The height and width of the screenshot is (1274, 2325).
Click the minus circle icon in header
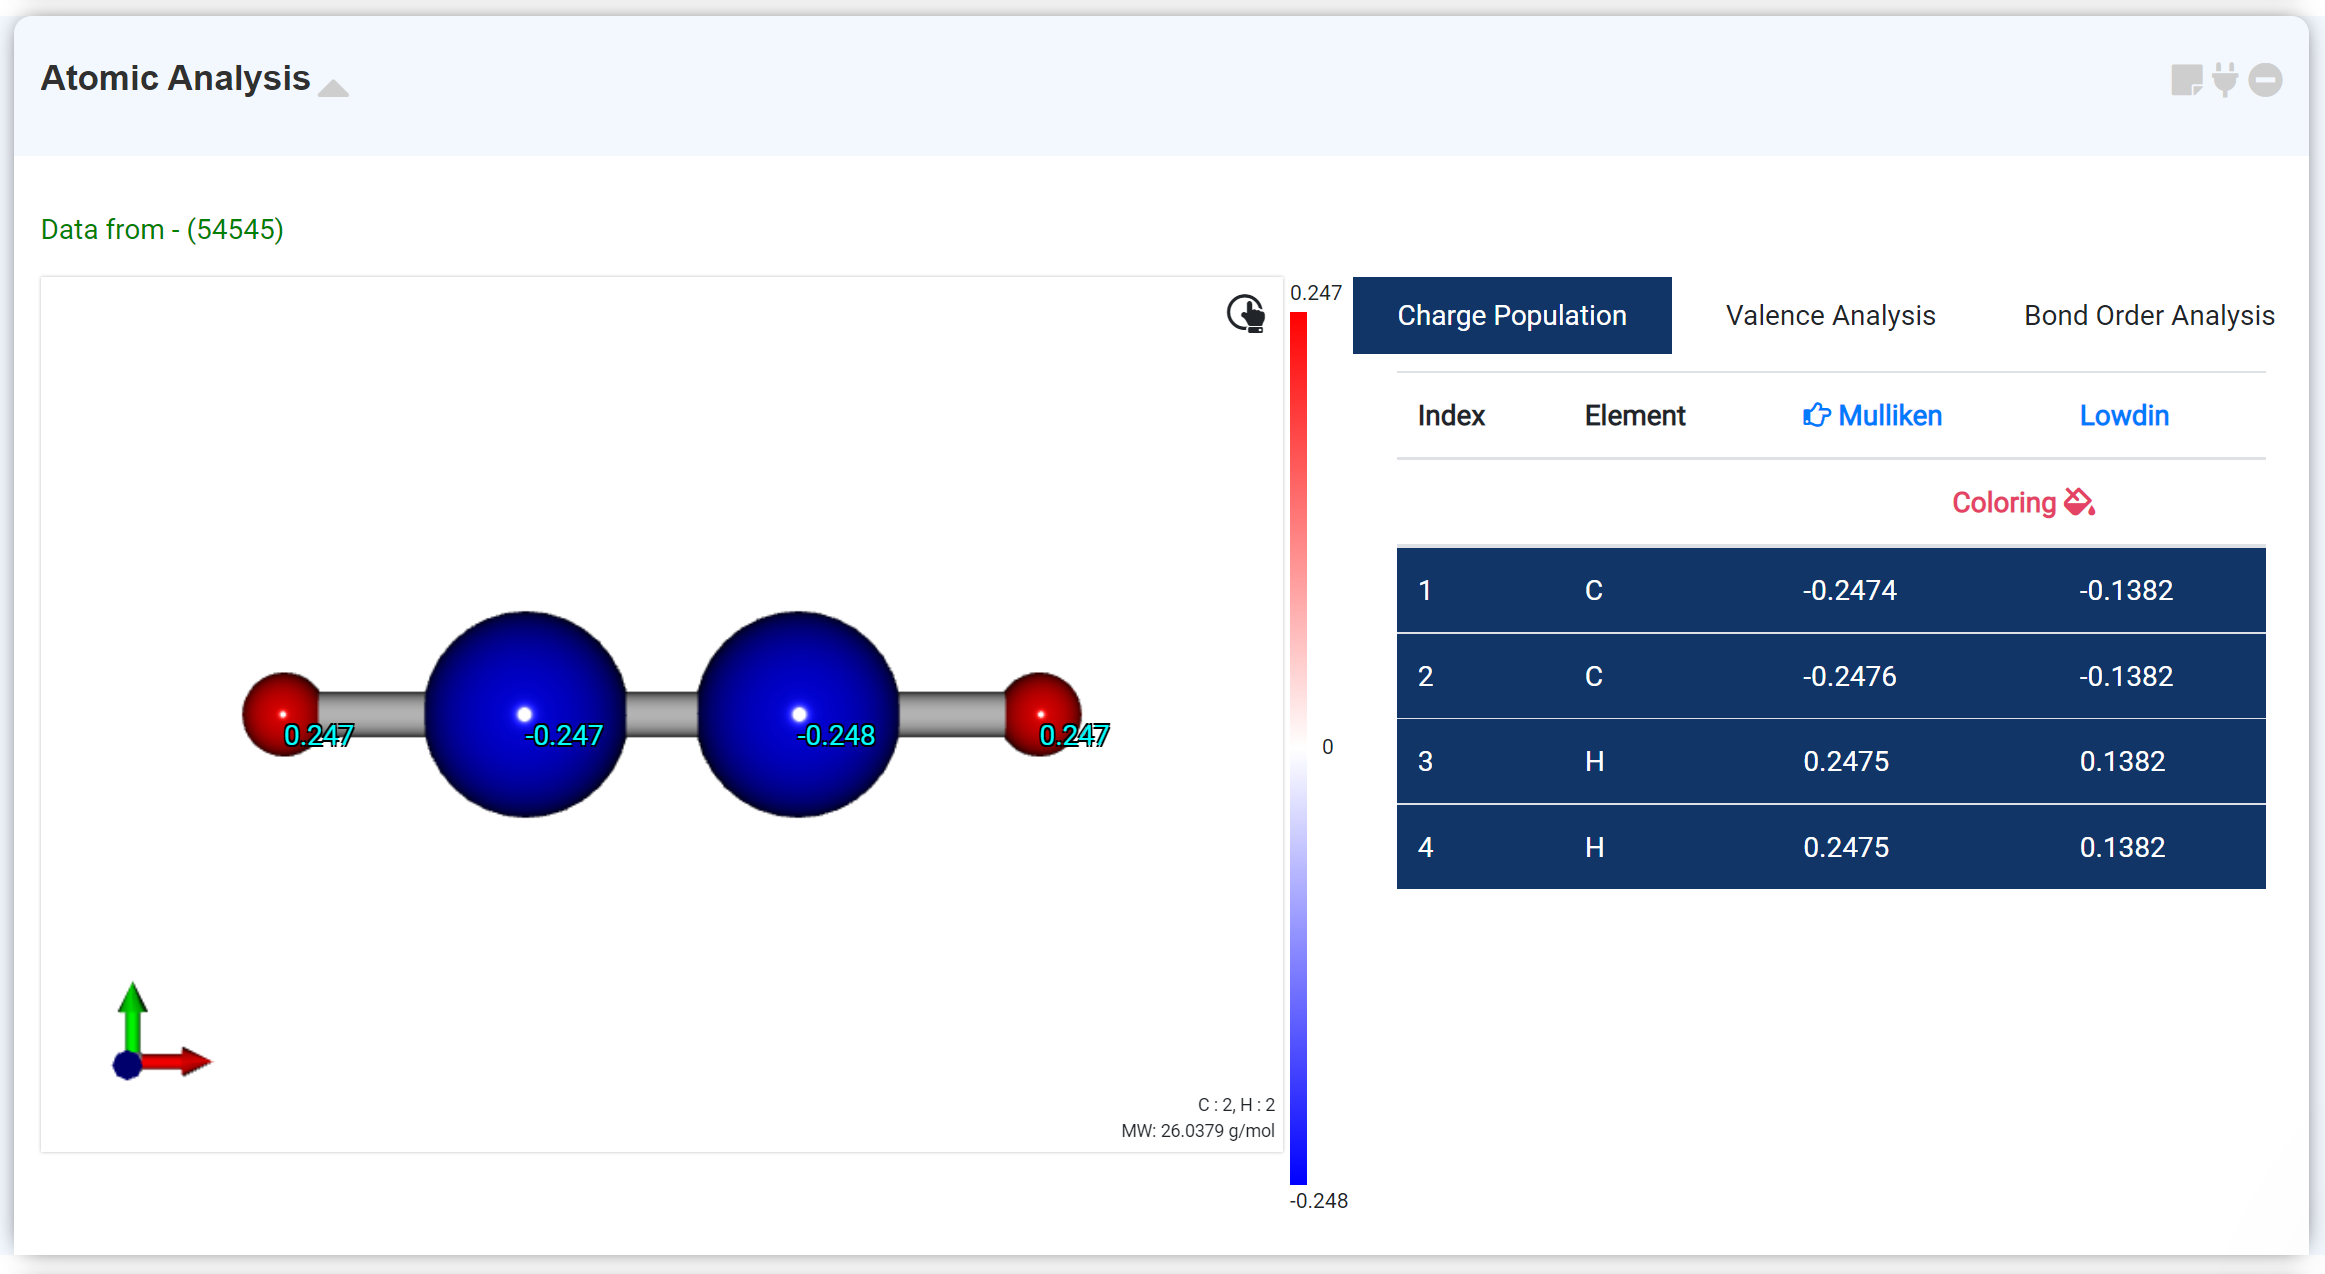click(2265, 80)
